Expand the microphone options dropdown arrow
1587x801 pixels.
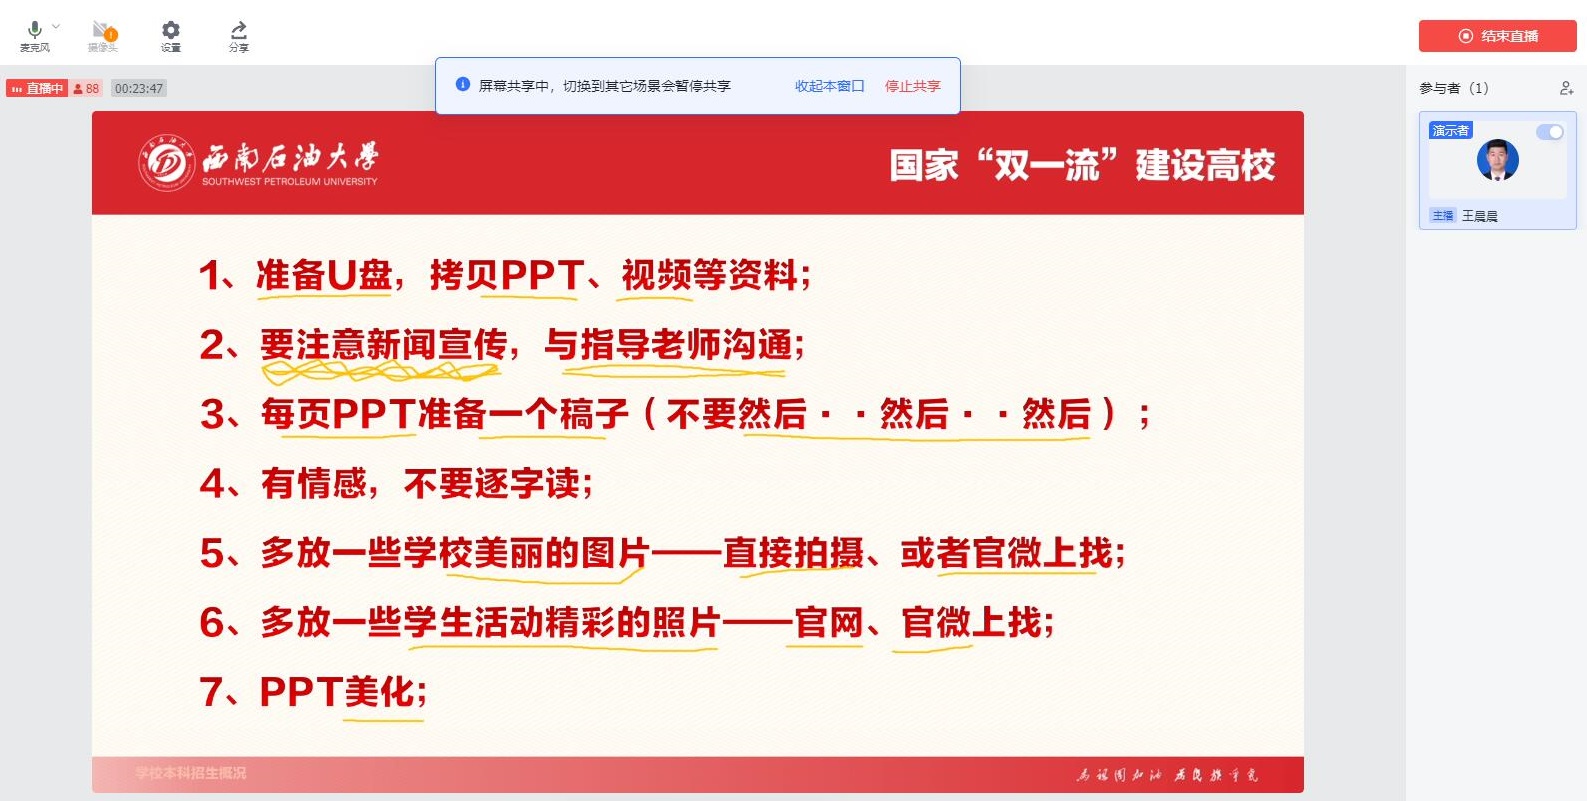56,26
